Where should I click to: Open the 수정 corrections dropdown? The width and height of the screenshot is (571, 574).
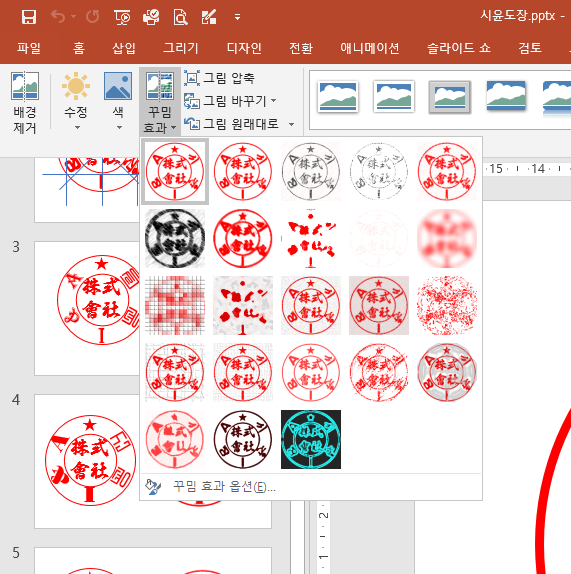pyautogui.click(x=76, y=101)
